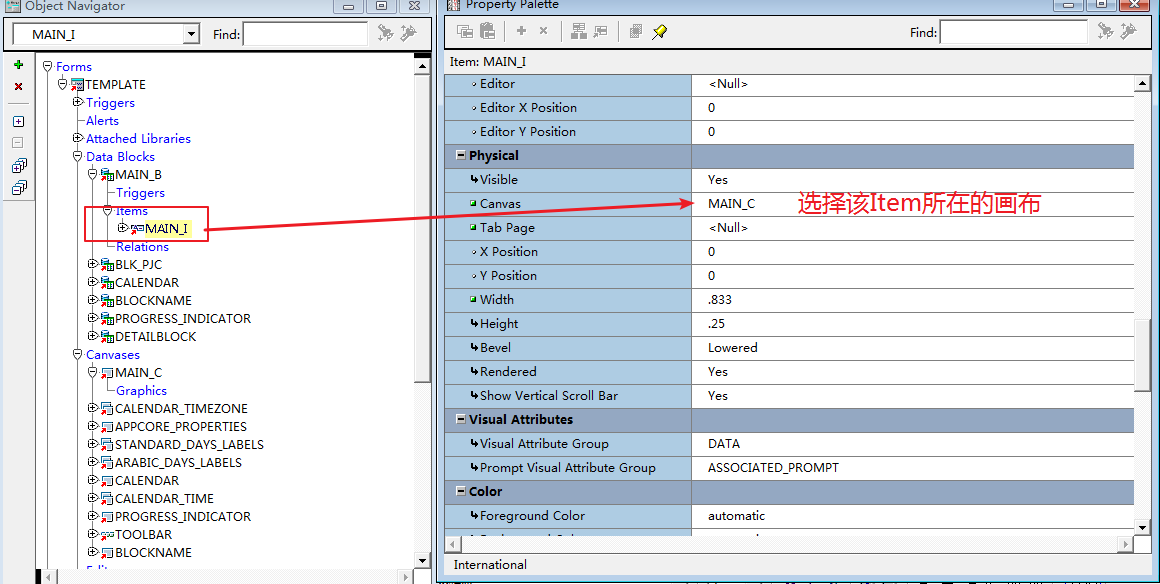Select the CALENDAR_TIME canvas
This screenshot has width=1160, height=584.
pos(164,499)
